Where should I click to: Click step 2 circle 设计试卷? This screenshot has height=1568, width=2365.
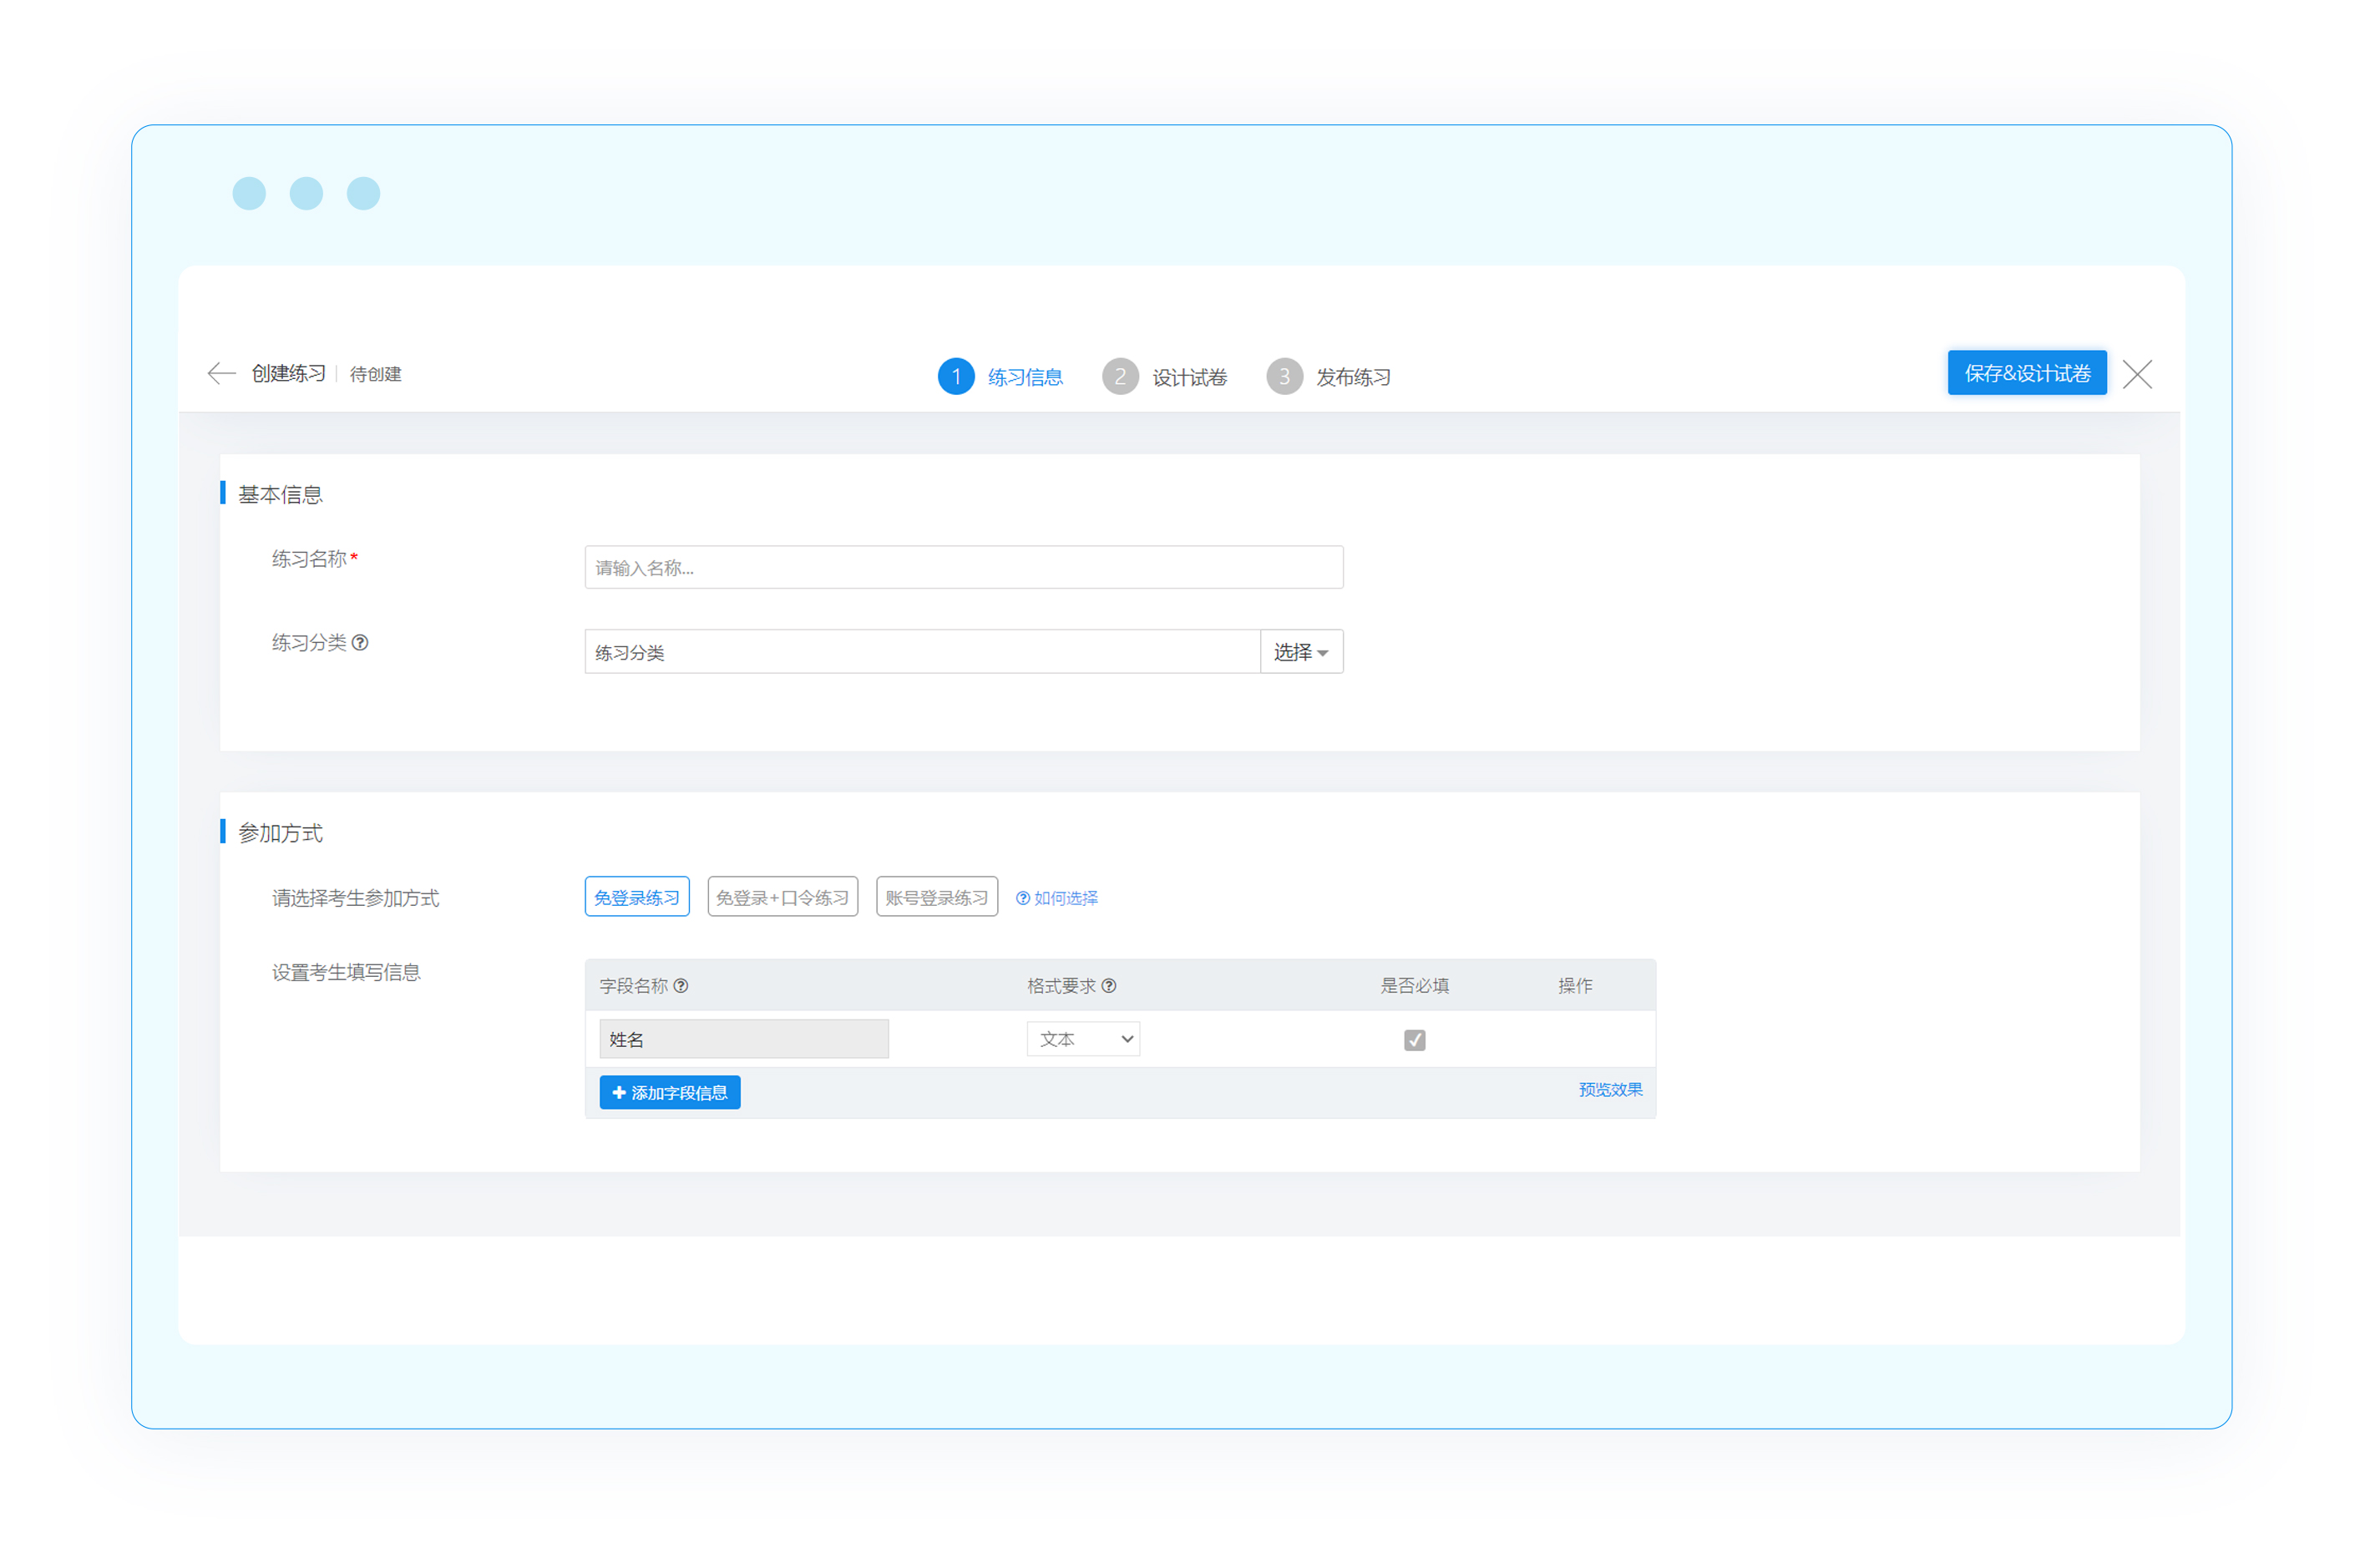tap(1120, 377)
